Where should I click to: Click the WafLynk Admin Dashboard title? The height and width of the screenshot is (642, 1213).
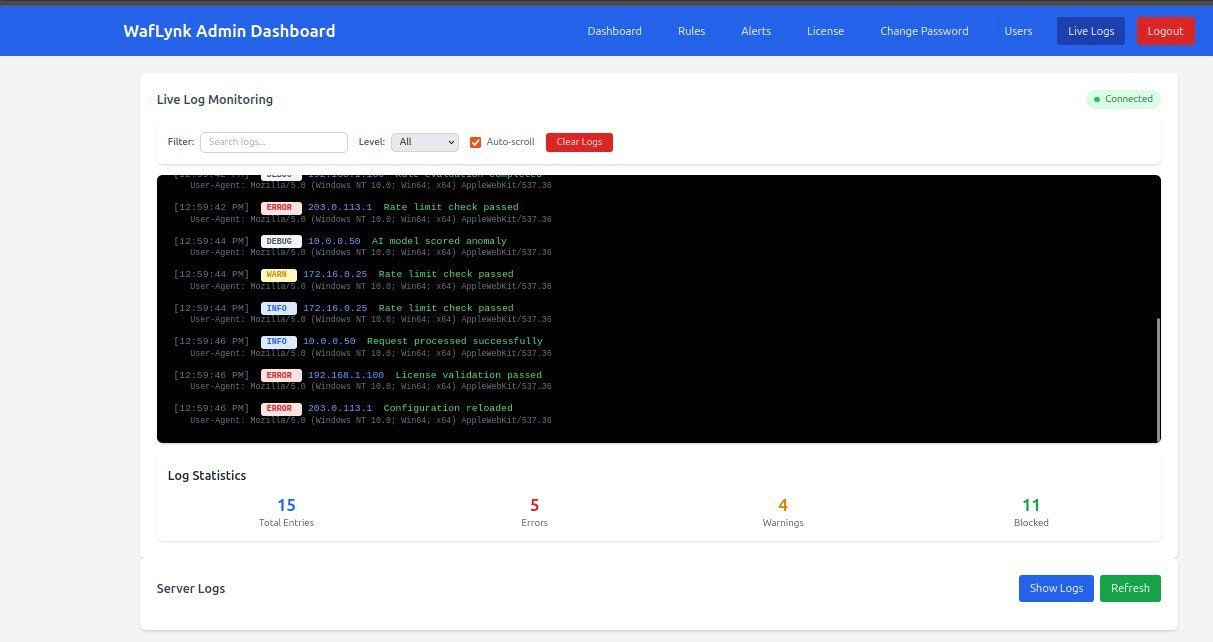[229, 31]
